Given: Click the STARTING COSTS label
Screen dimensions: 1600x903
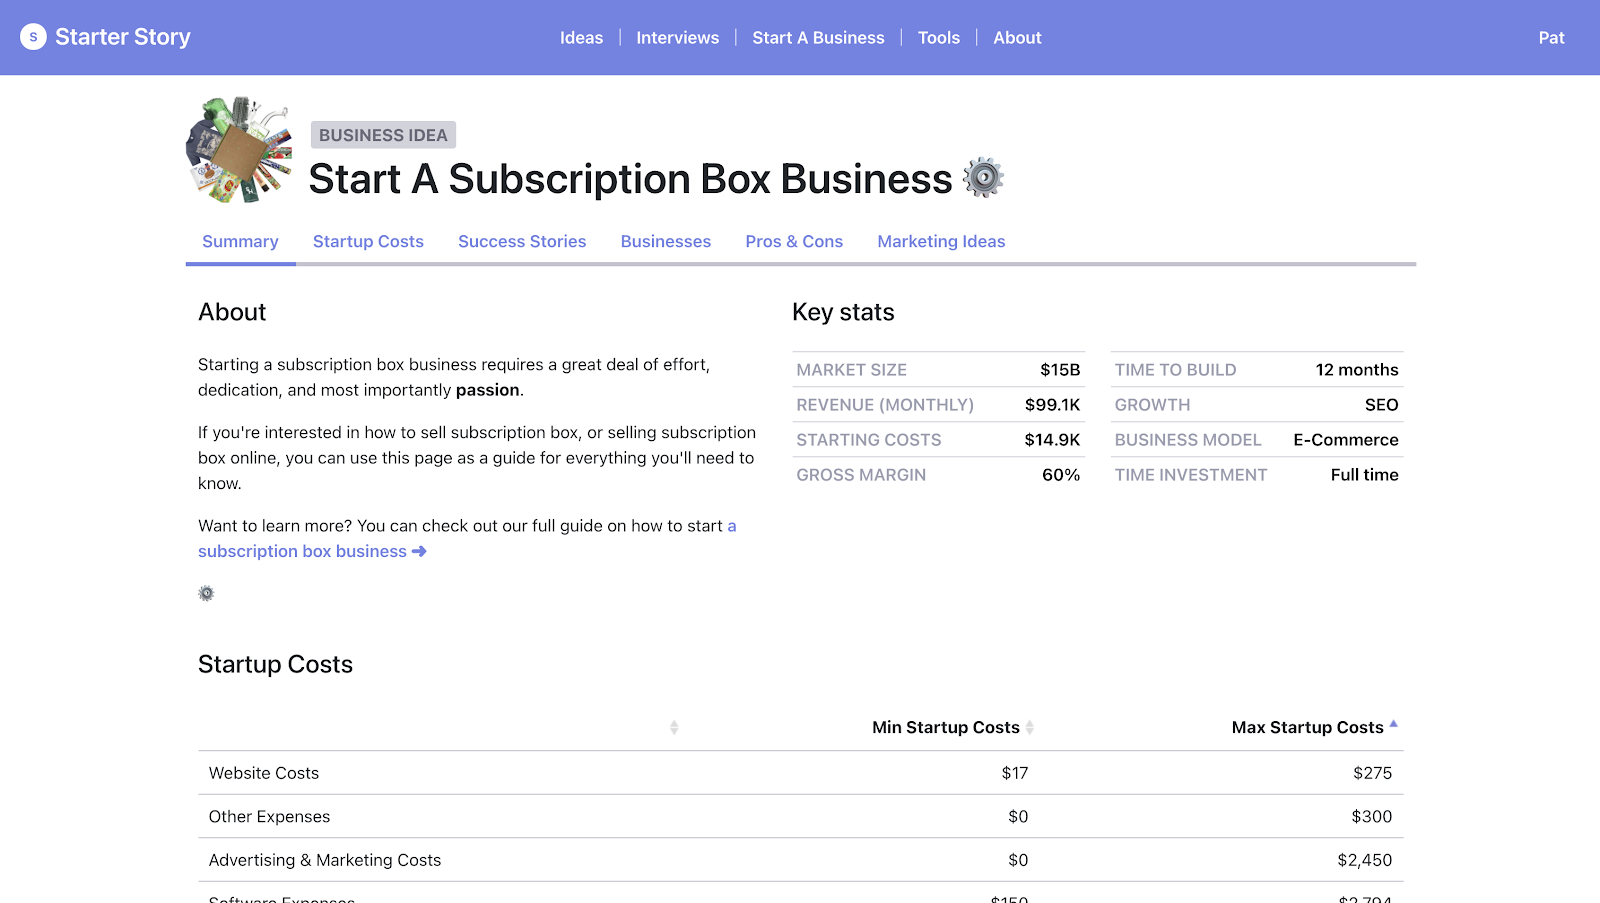Looking at the screenshot, I should (869, 439).
